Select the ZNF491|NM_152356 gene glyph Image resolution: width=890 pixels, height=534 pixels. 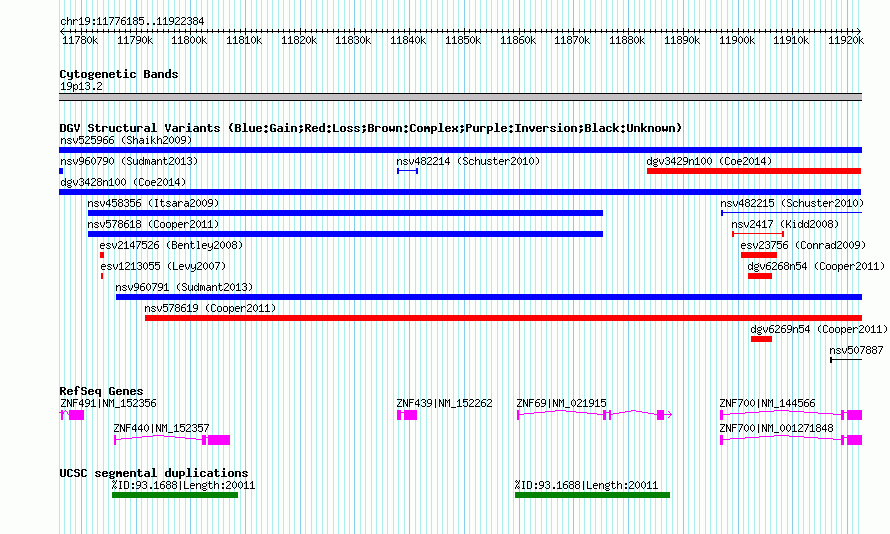[x=72, y=415]
